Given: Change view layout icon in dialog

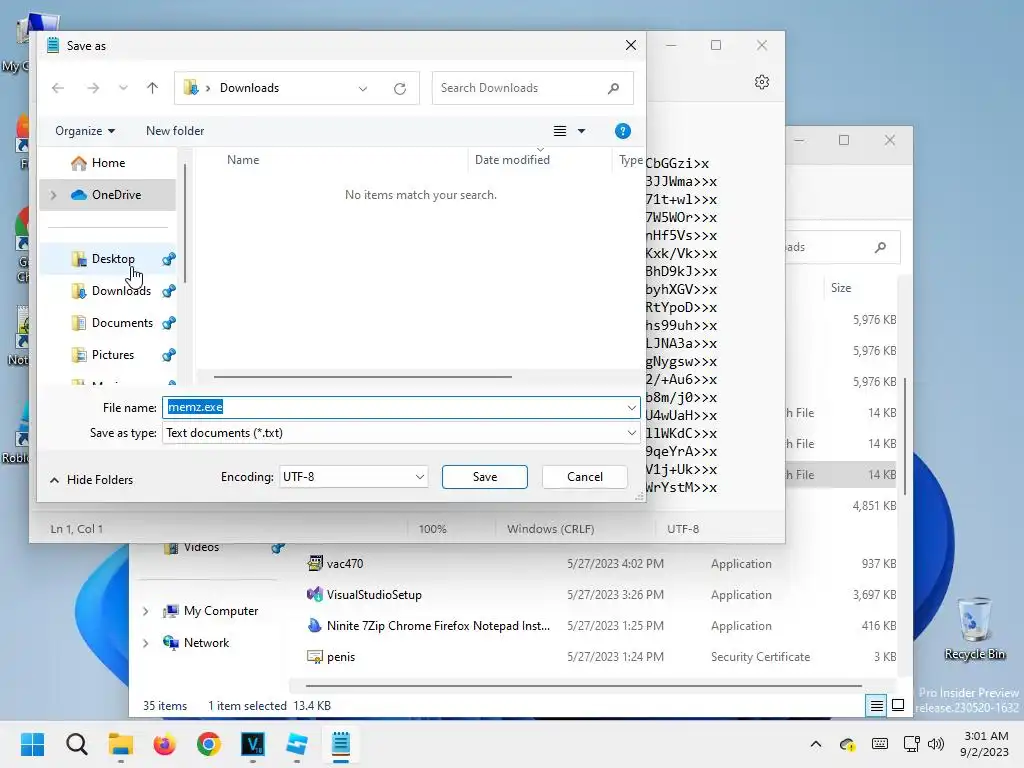Looking at the screenshot, I should coord(560,131).
